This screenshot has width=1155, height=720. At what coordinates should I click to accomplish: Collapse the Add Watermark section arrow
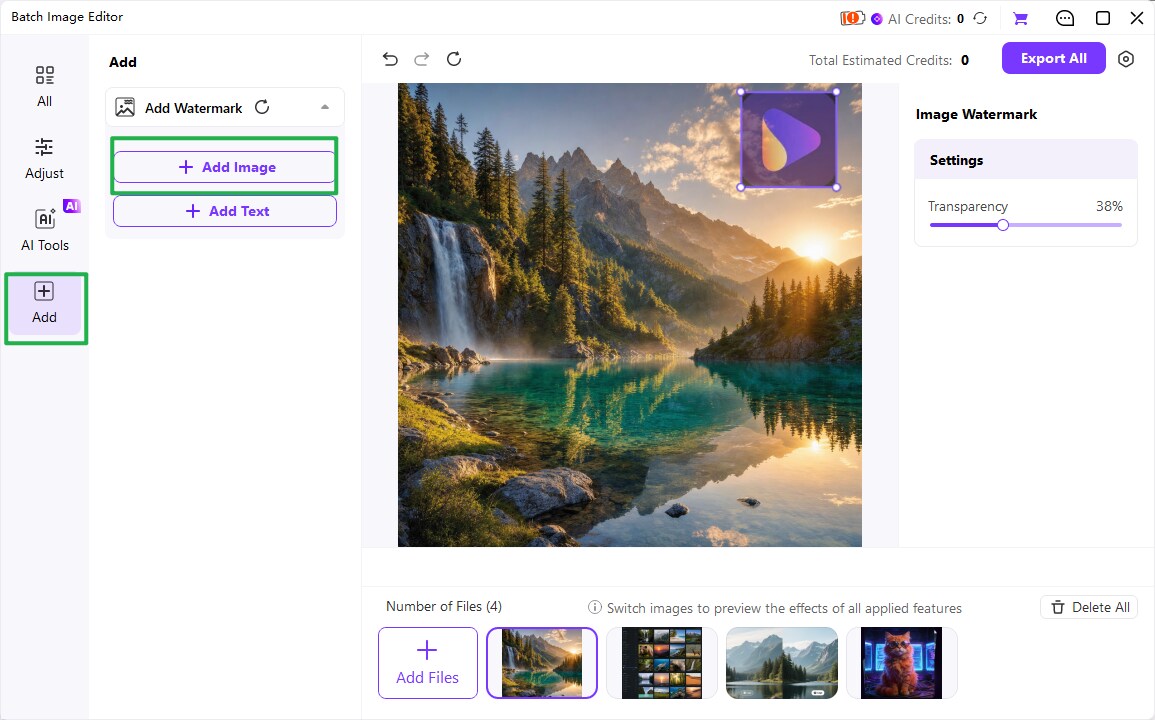pos(325,108)
